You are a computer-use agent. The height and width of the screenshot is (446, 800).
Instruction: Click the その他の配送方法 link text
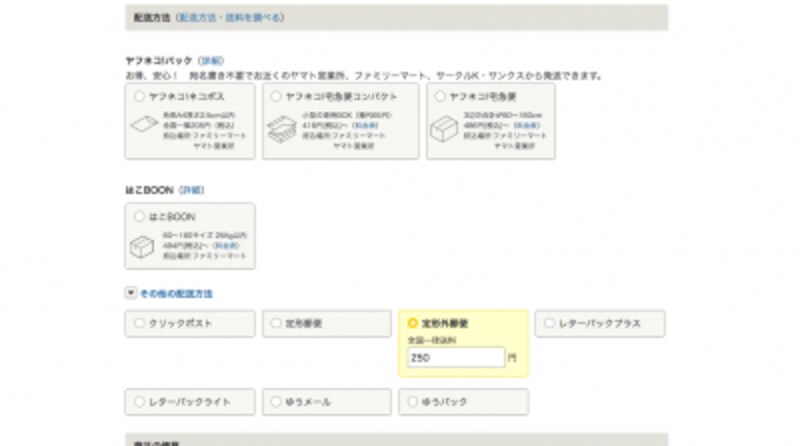pyautogui.click(x=176, y=293)
